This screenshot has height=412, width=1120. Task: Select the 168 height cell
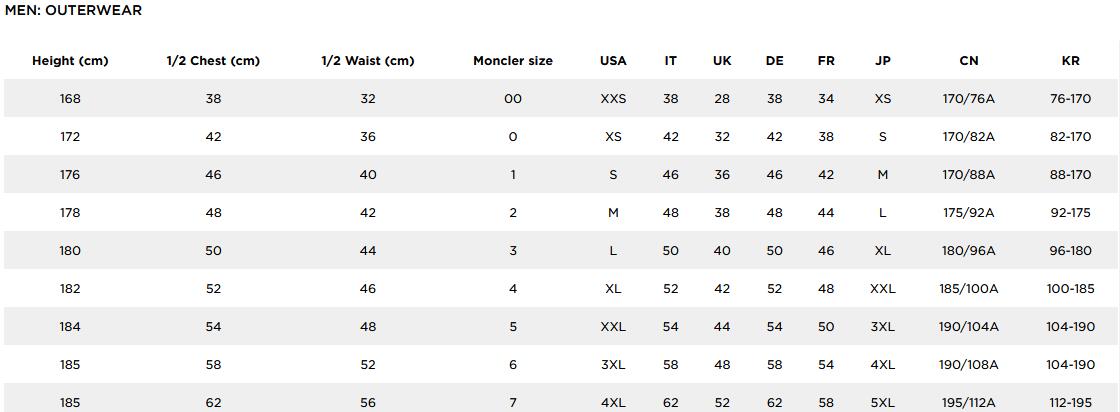coord(70,99)
